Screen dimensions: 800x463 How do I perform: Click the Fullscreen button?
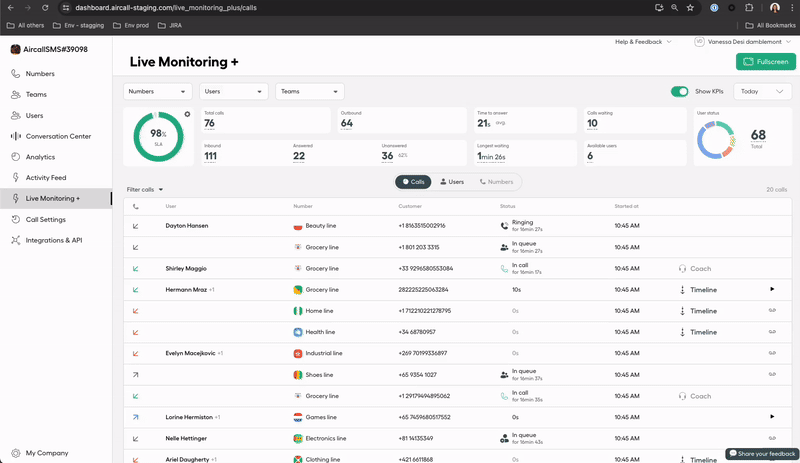(x=765, y=62)
